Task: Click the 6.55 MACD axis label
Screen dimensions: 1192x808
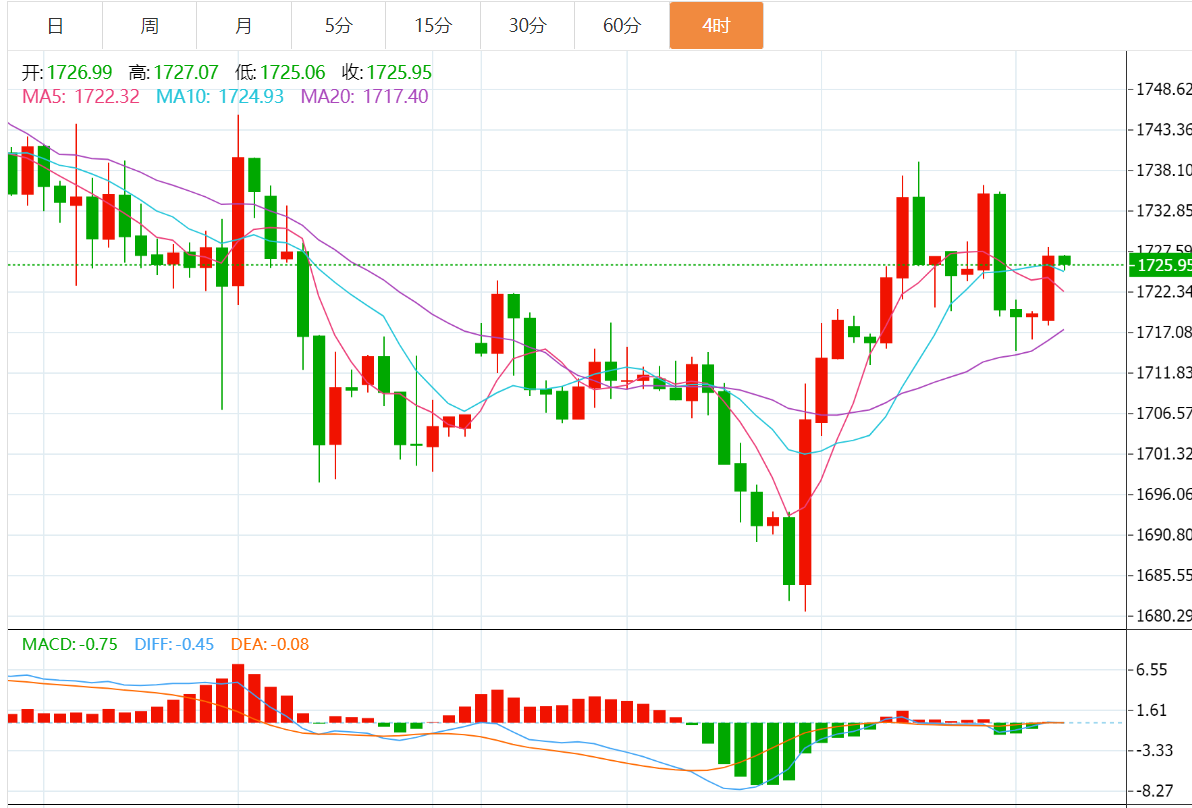Action: pos(1152,670)
